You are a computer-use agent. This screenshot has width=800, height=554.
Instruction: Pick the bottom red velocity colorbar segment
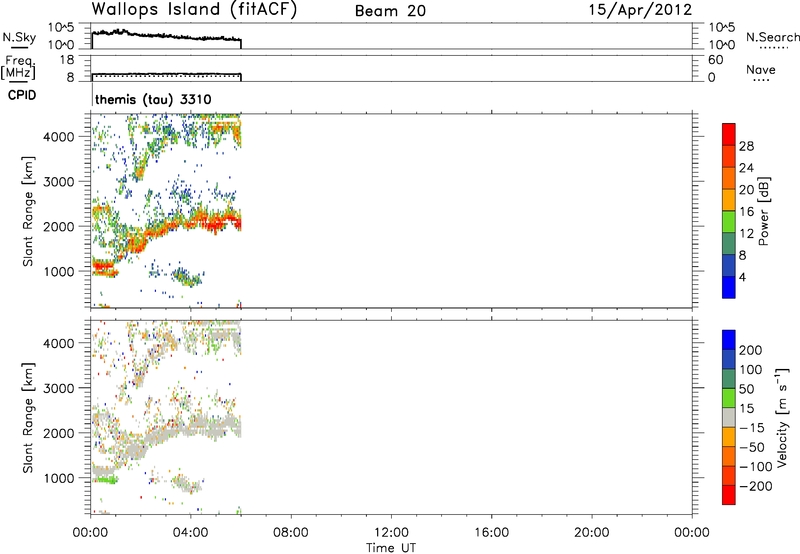(x=729, y=495)
